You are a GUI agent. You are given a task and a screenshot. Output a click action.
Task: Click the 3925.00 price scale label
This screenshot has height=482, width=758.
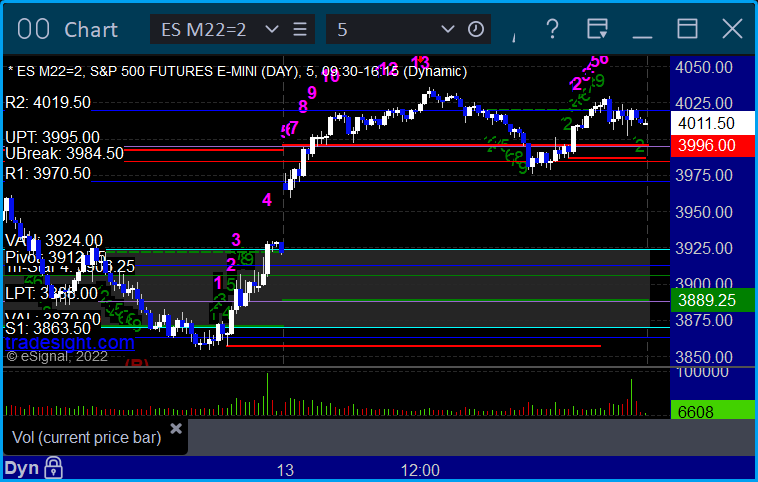click(704, 248)
